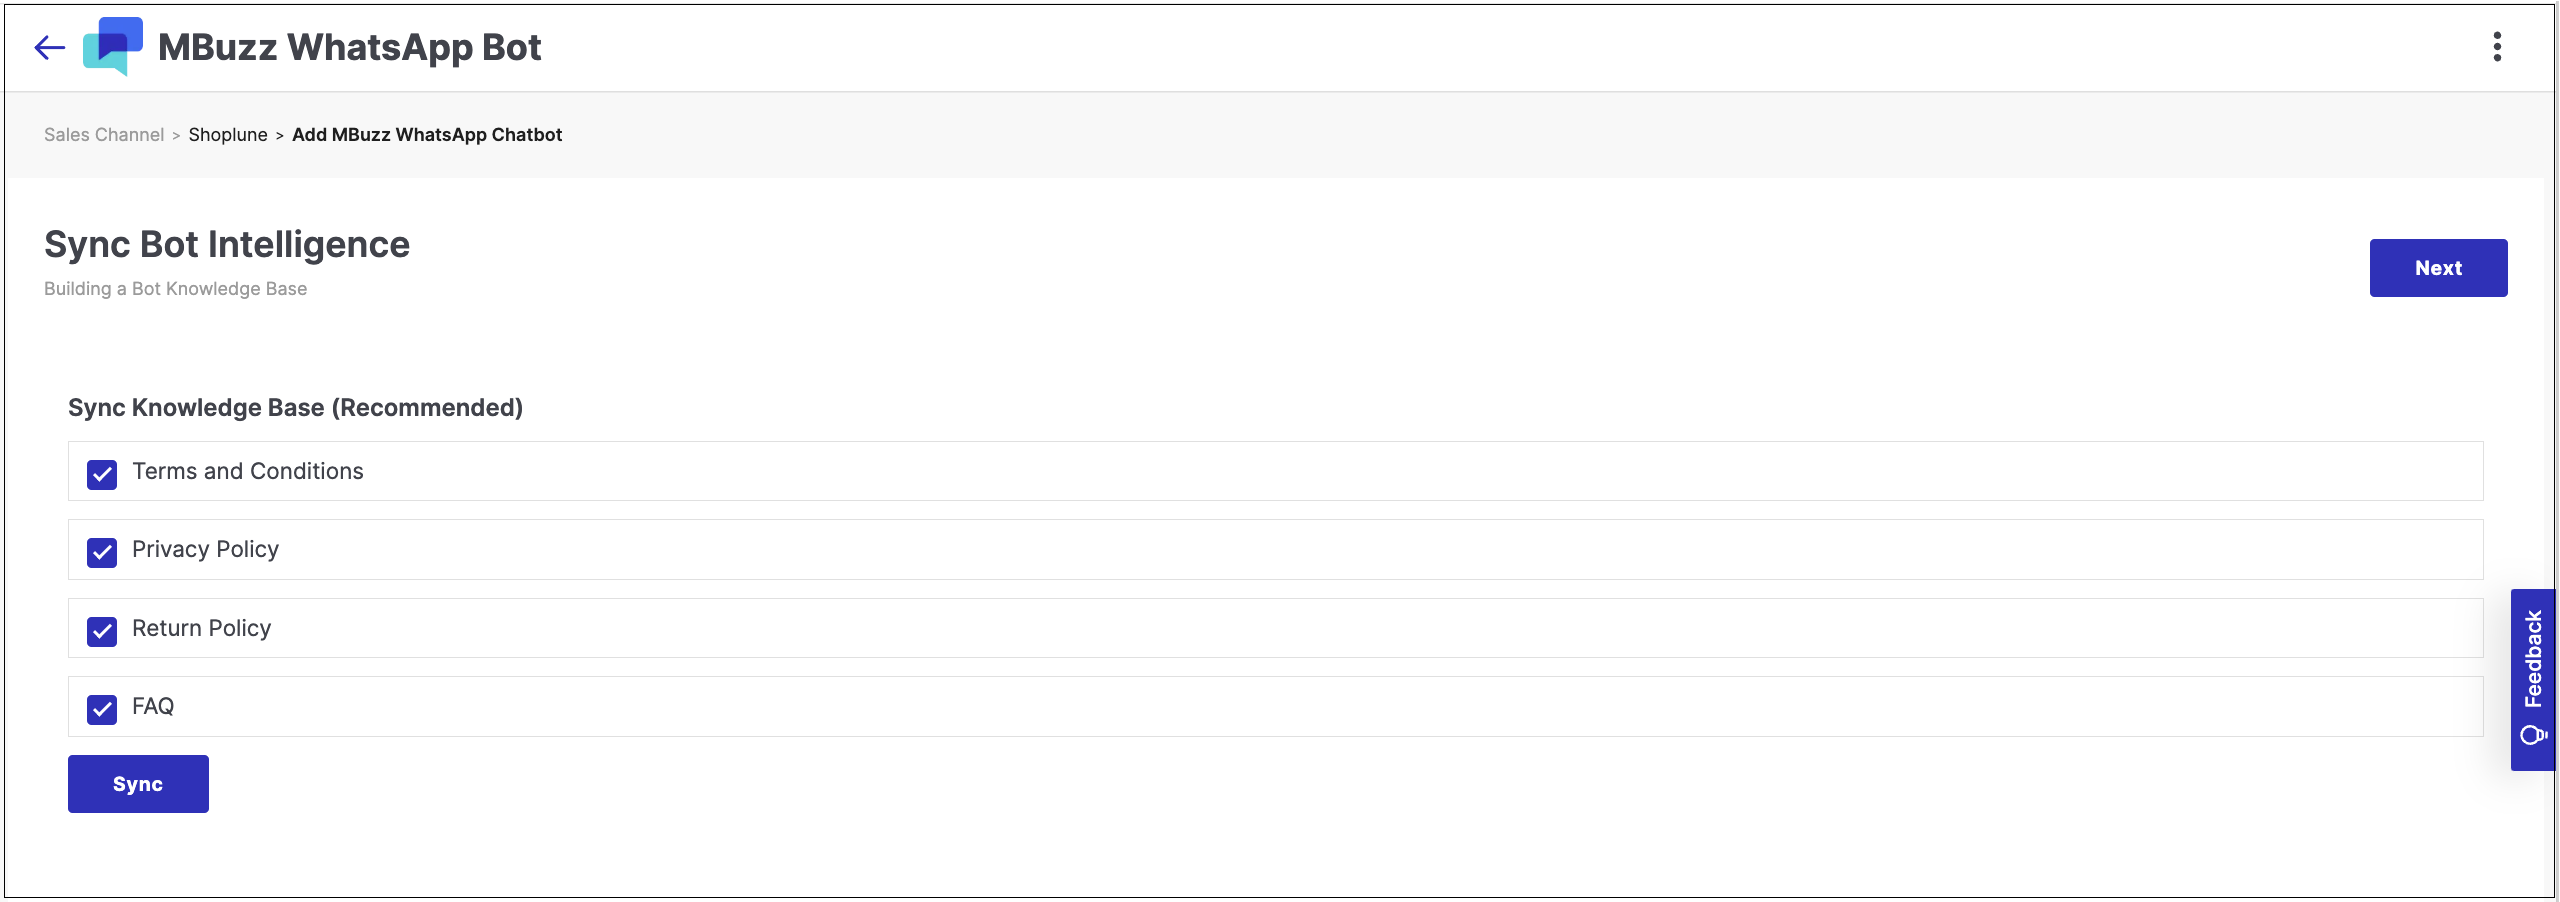
Task: Select the Terms and Conditions row label
Action: 248,471
